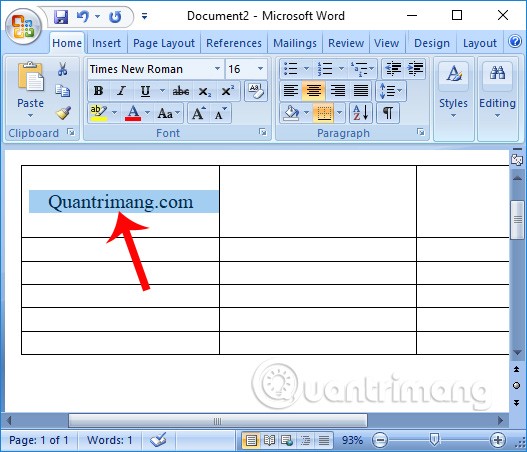Align text left
The image size is (527, 452).
click(x=291, y=91)
